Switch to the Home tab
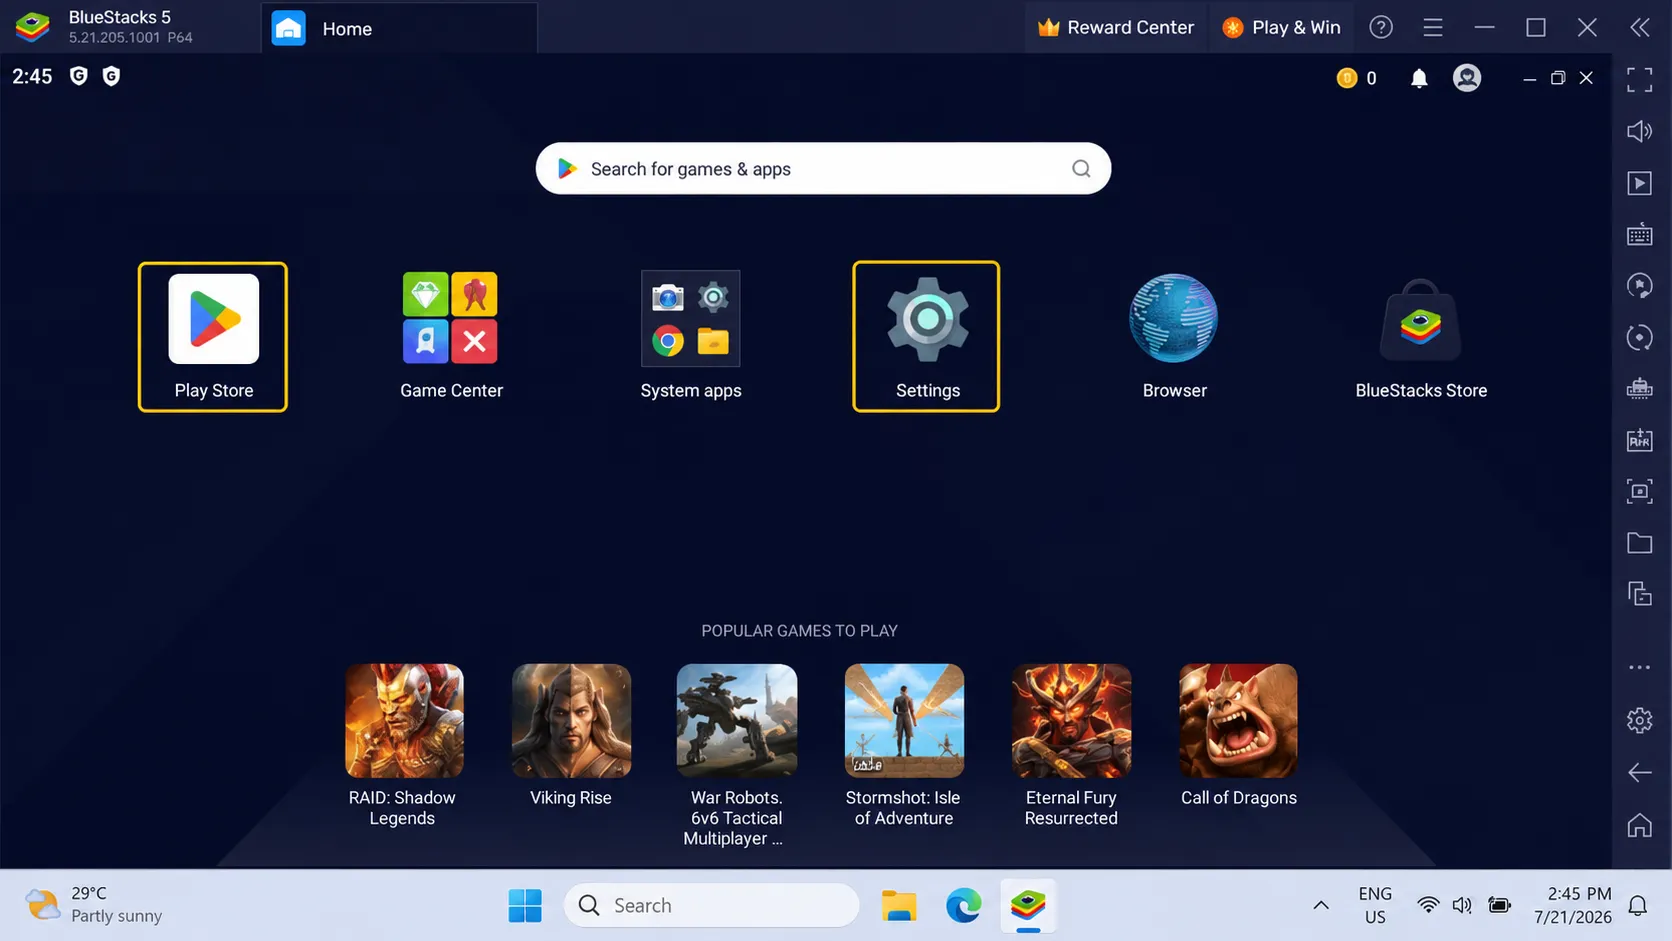 [400, 28]
